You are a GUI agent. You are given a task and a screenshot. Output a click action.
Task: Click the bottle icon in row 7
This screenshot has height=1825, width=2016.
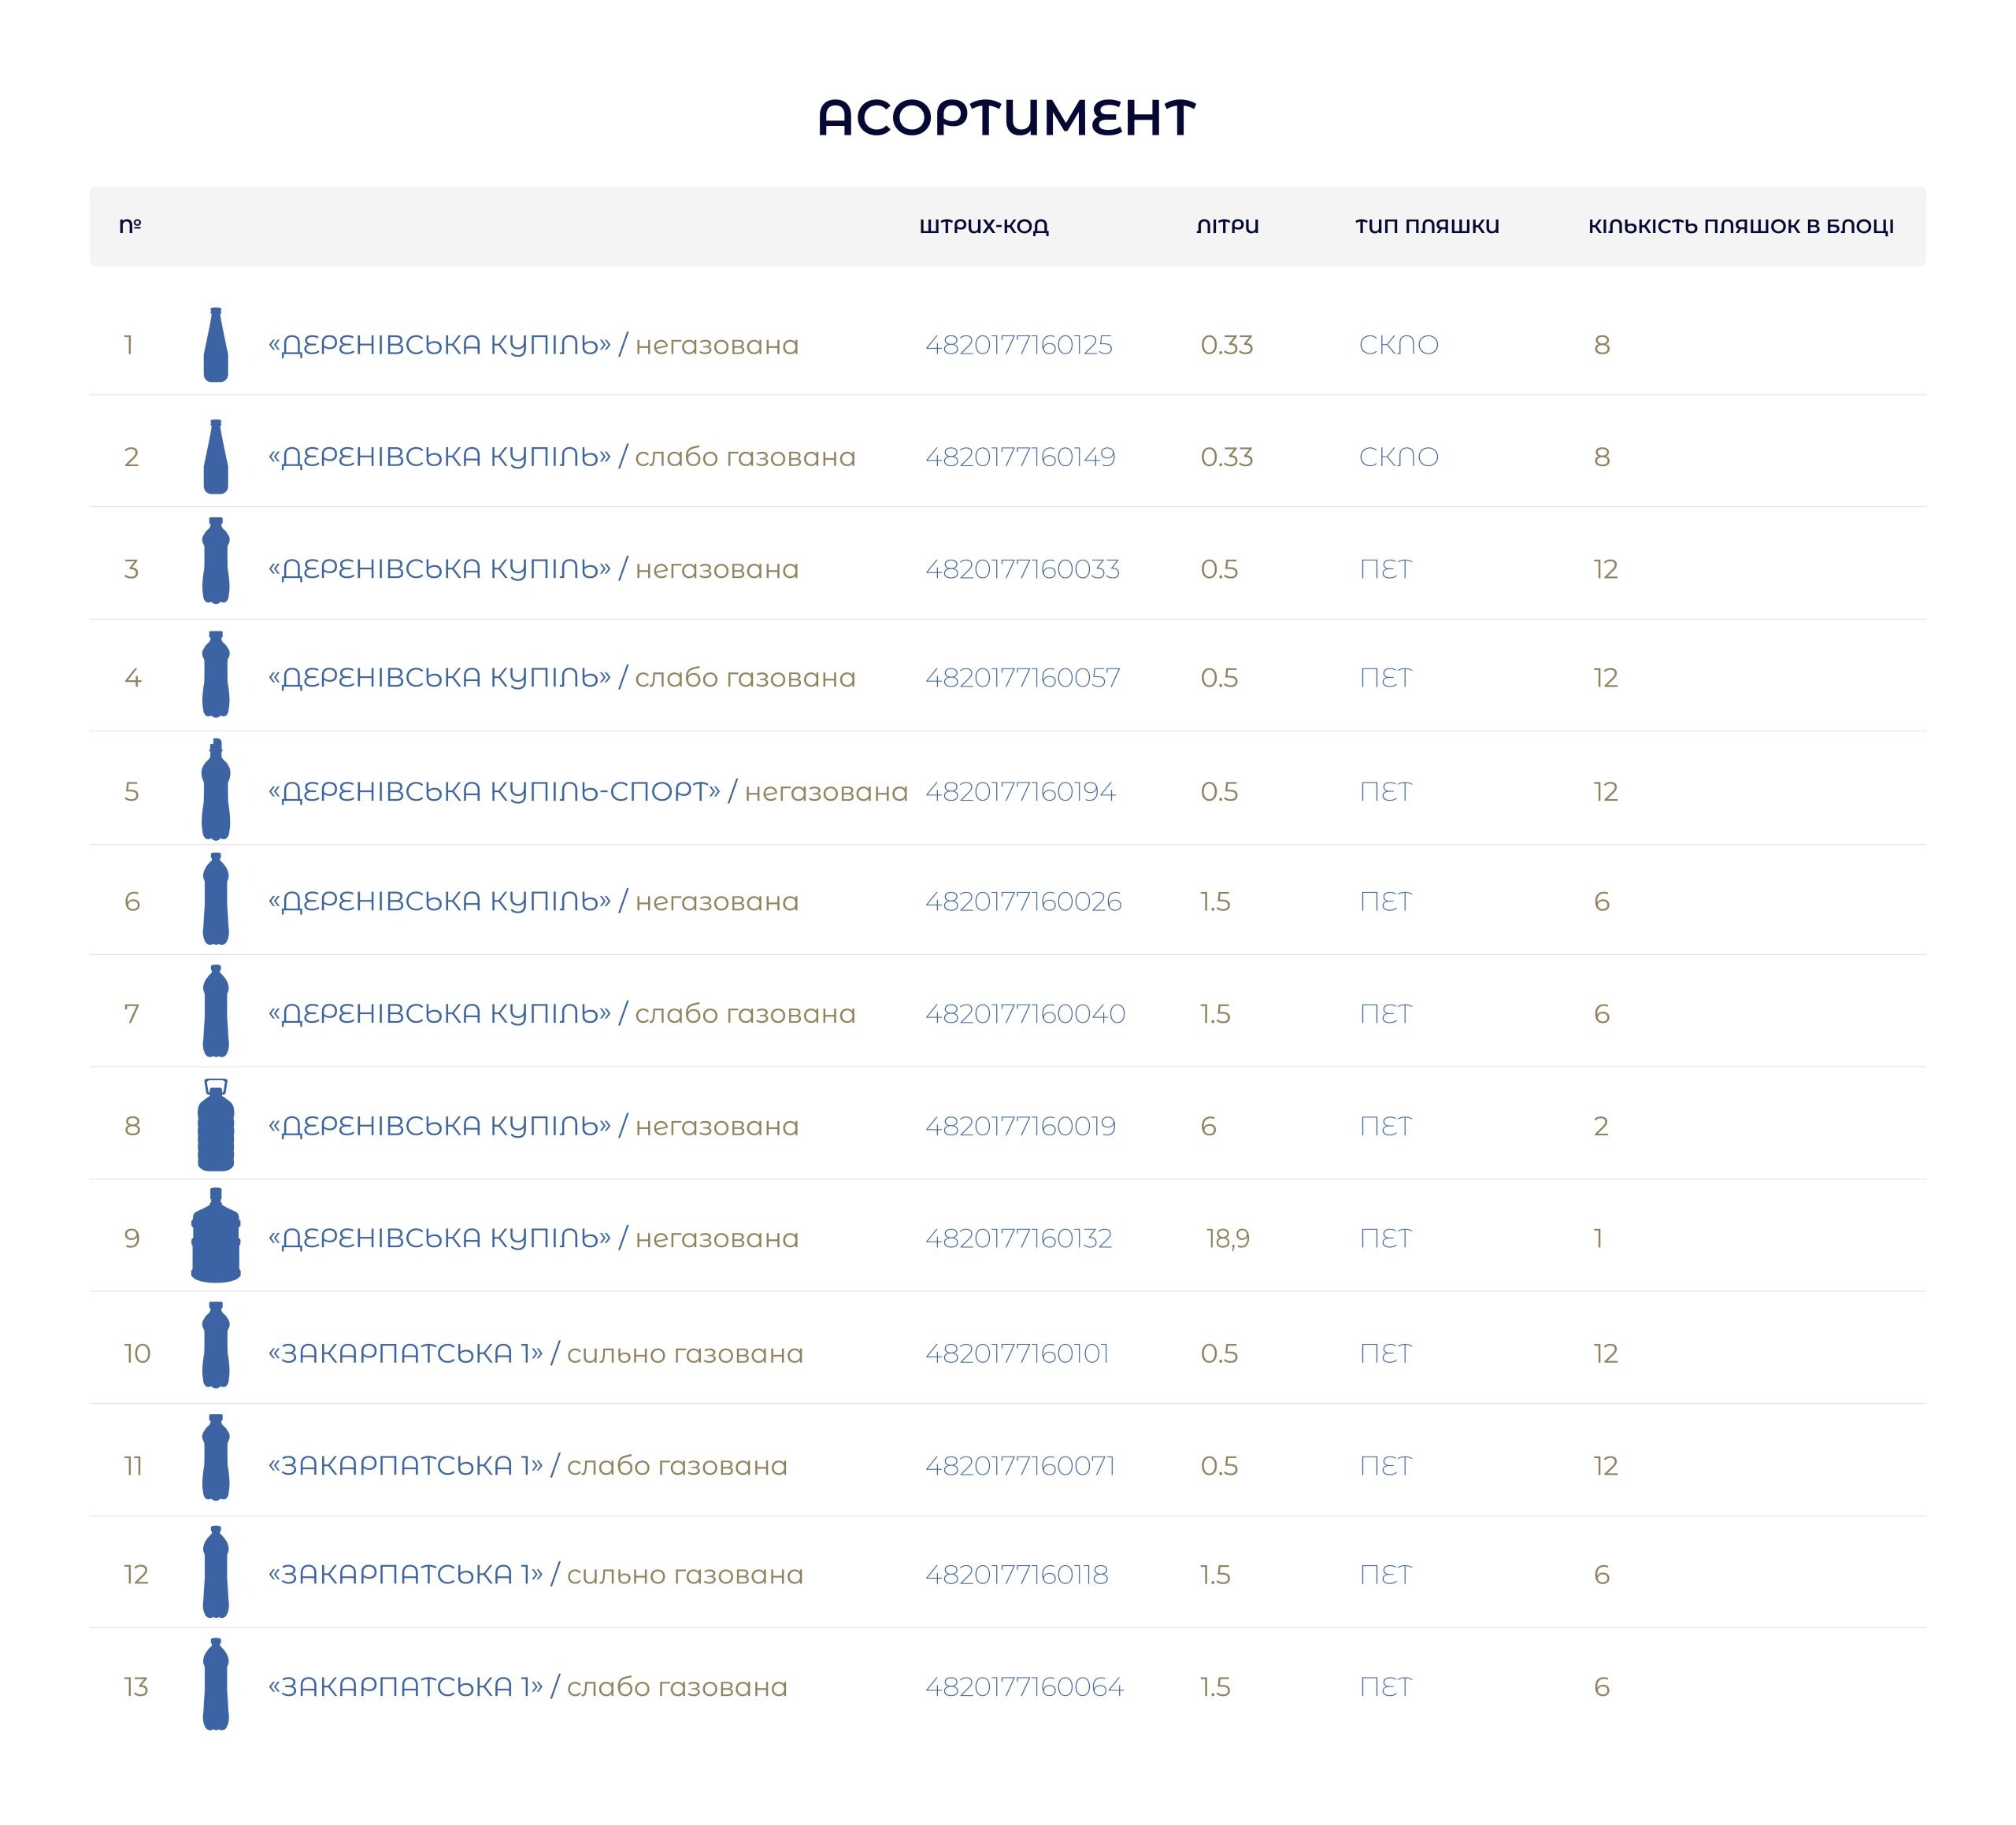coord(216,1011)
